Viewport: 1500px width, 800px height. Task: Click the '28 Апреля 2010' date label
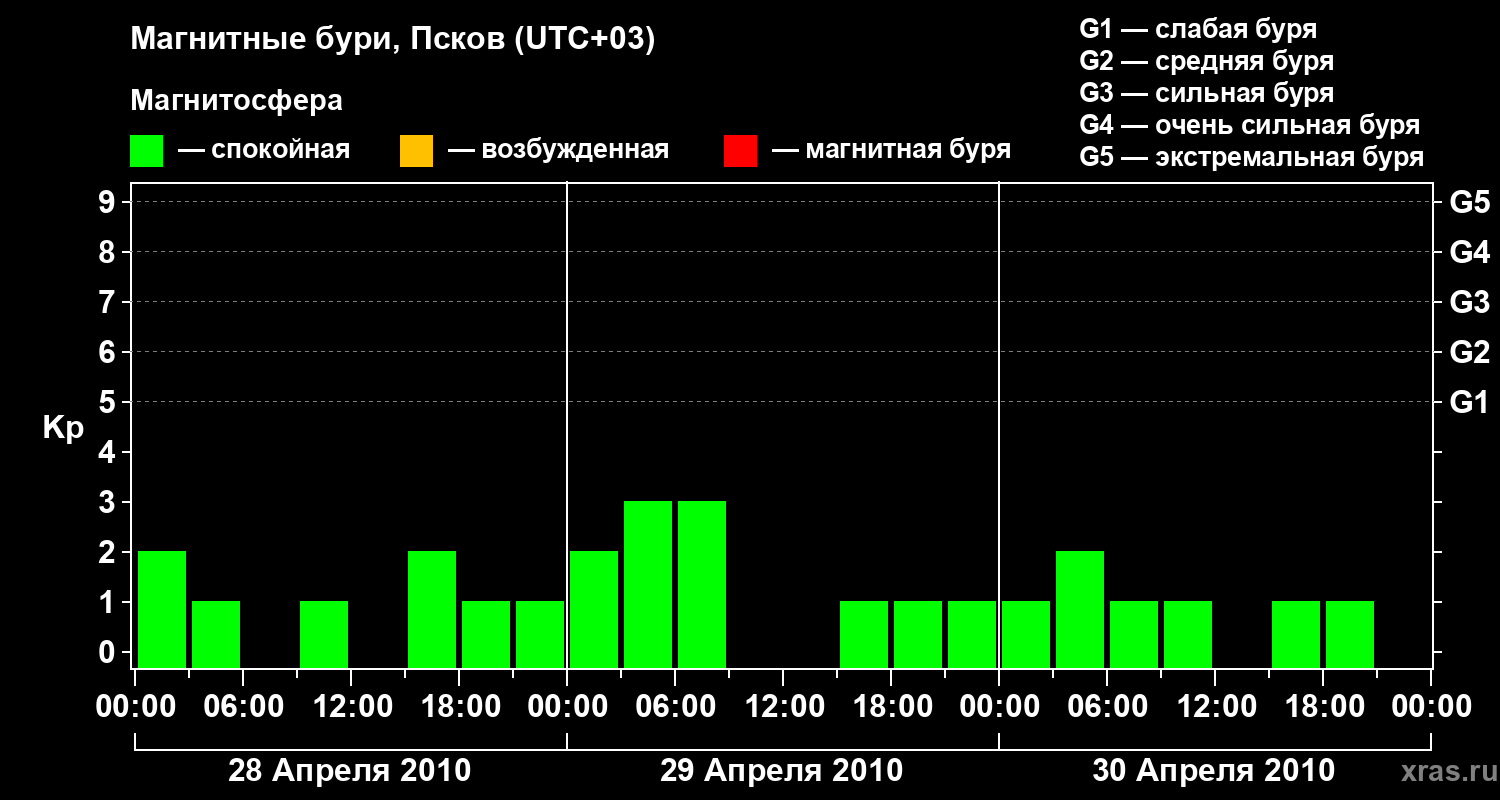pos(349,771)
